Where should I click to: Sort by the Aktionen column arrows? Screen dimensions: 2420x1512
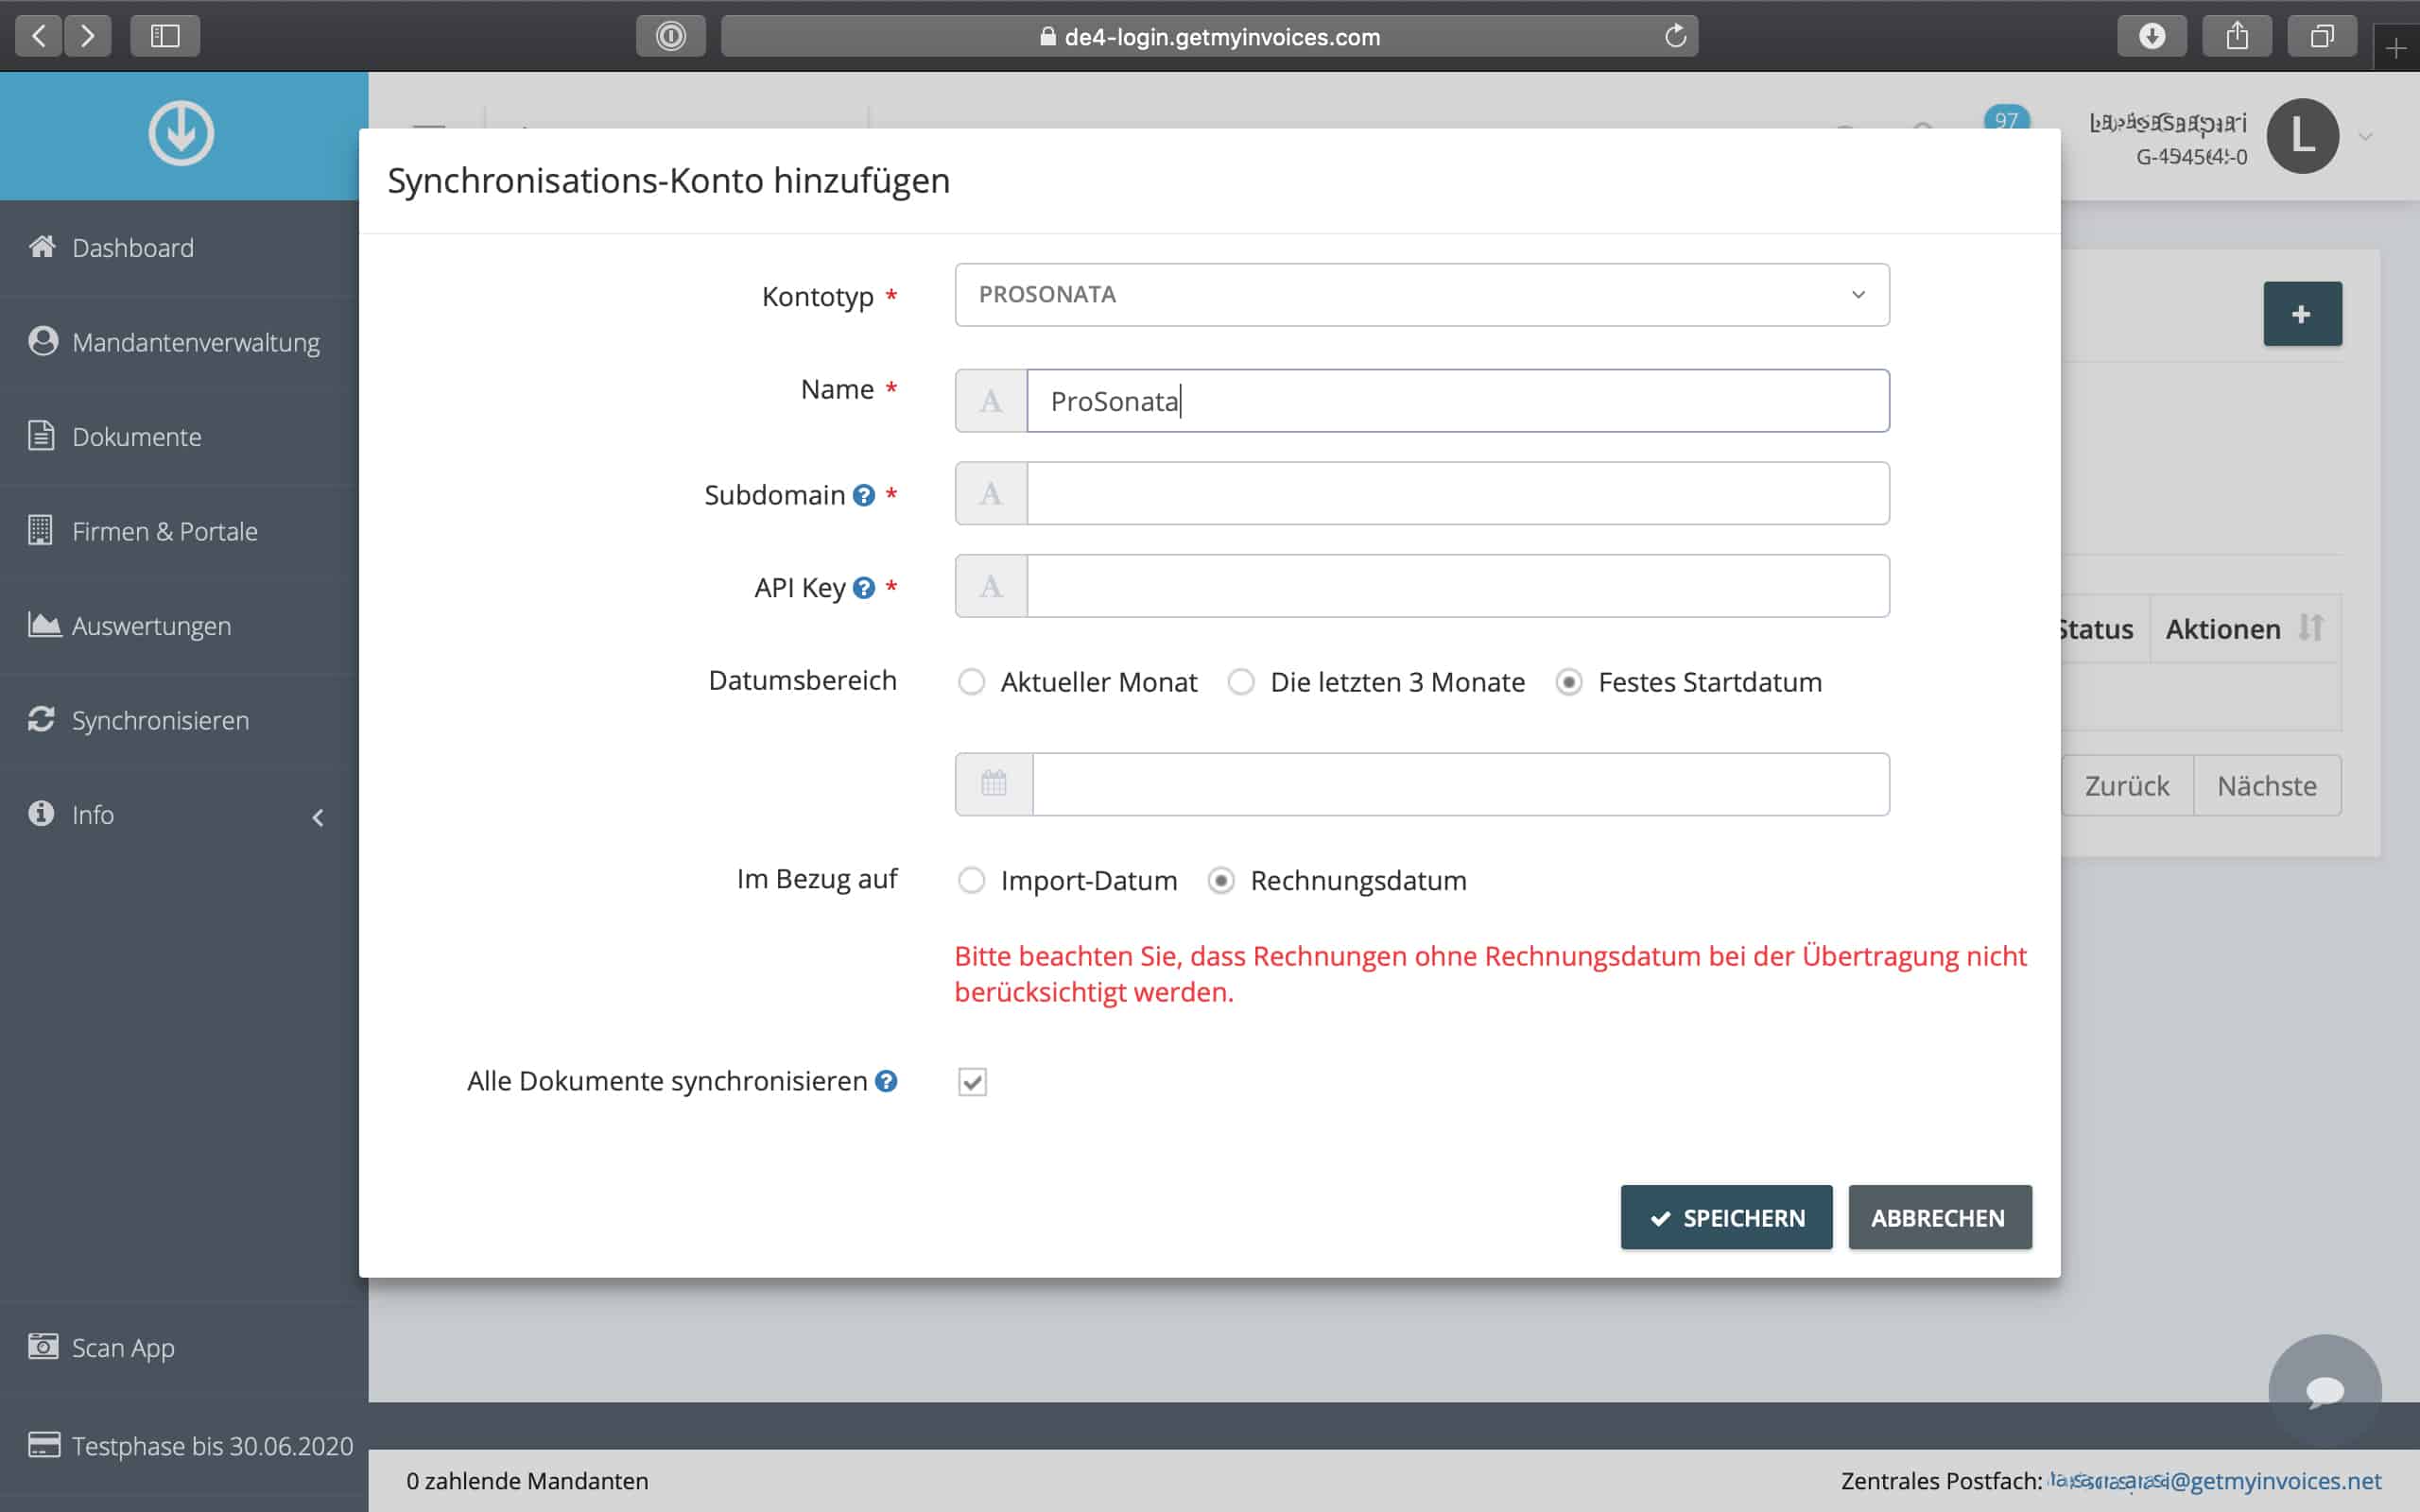2311,628
